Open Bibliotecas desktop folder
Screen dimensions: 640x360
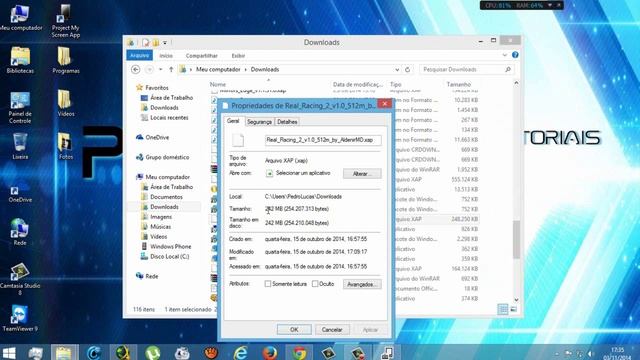pyautogui.click(x=20, y=60)
